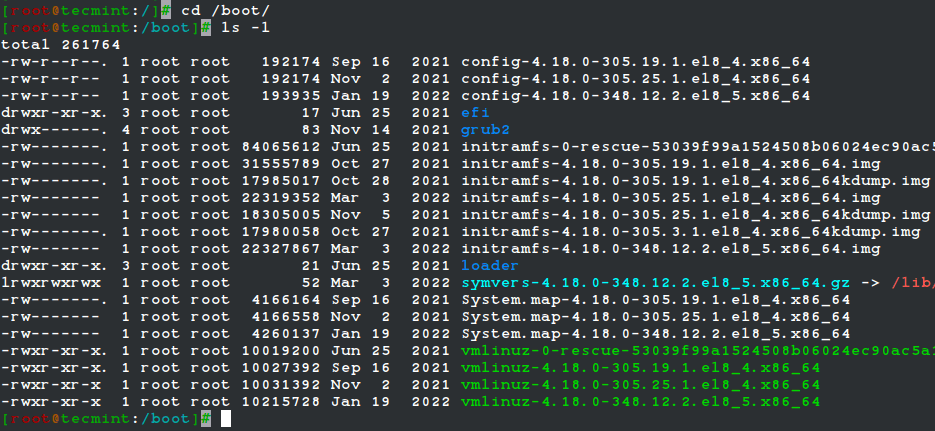The height and width of the screenshot is (431, 935).
Task: Click config-4.18.0-348.12.2.el8_5.x86_64 filename
Action: pos(635,96)
